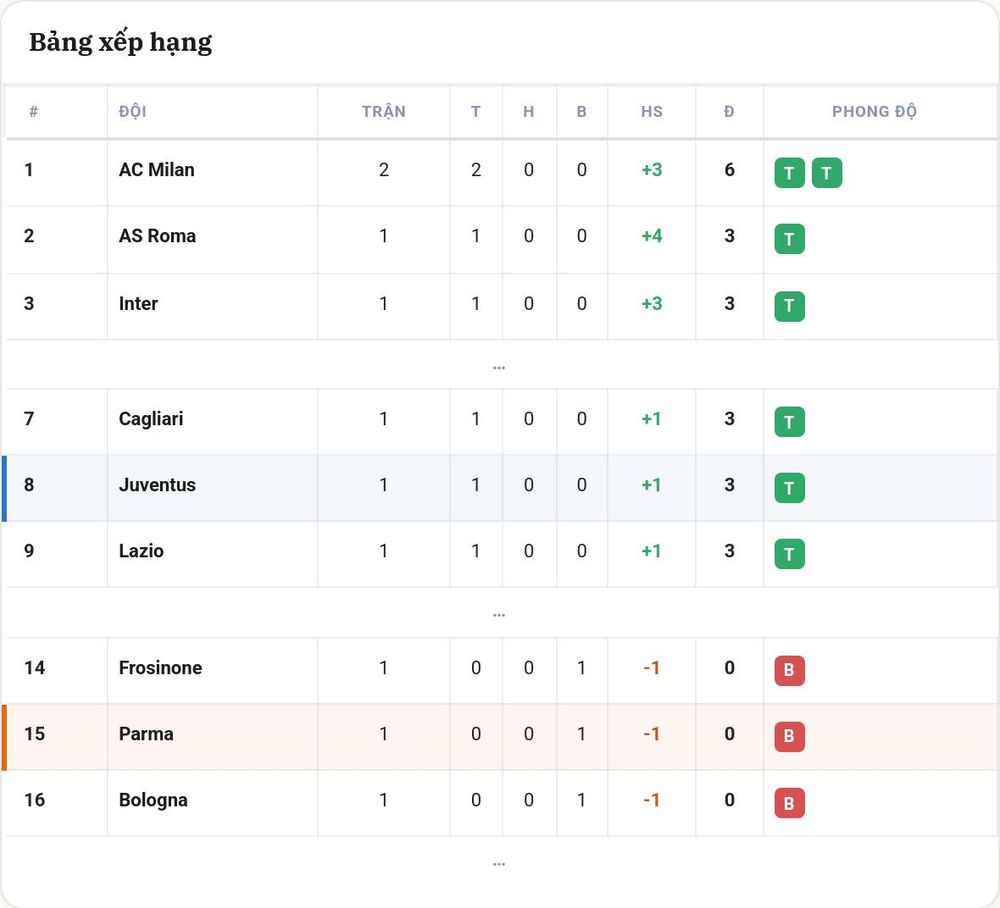Open the Juventus team link
This screenshot has width=1000, height=908.
click(158, 485)
